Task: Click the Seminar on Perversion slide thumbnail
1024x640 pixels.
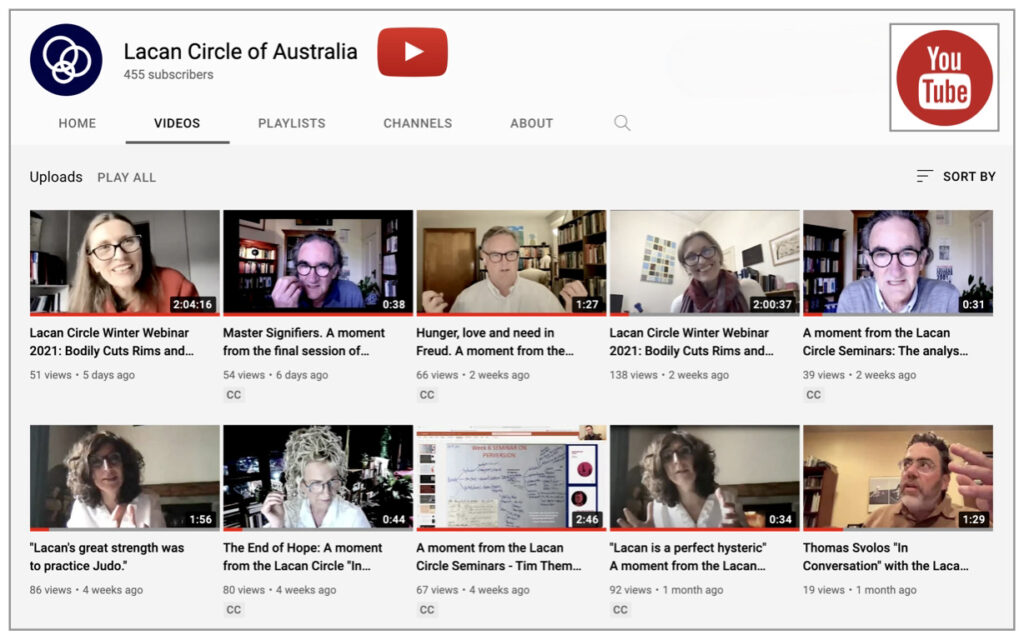Action: tap(511, 477)
